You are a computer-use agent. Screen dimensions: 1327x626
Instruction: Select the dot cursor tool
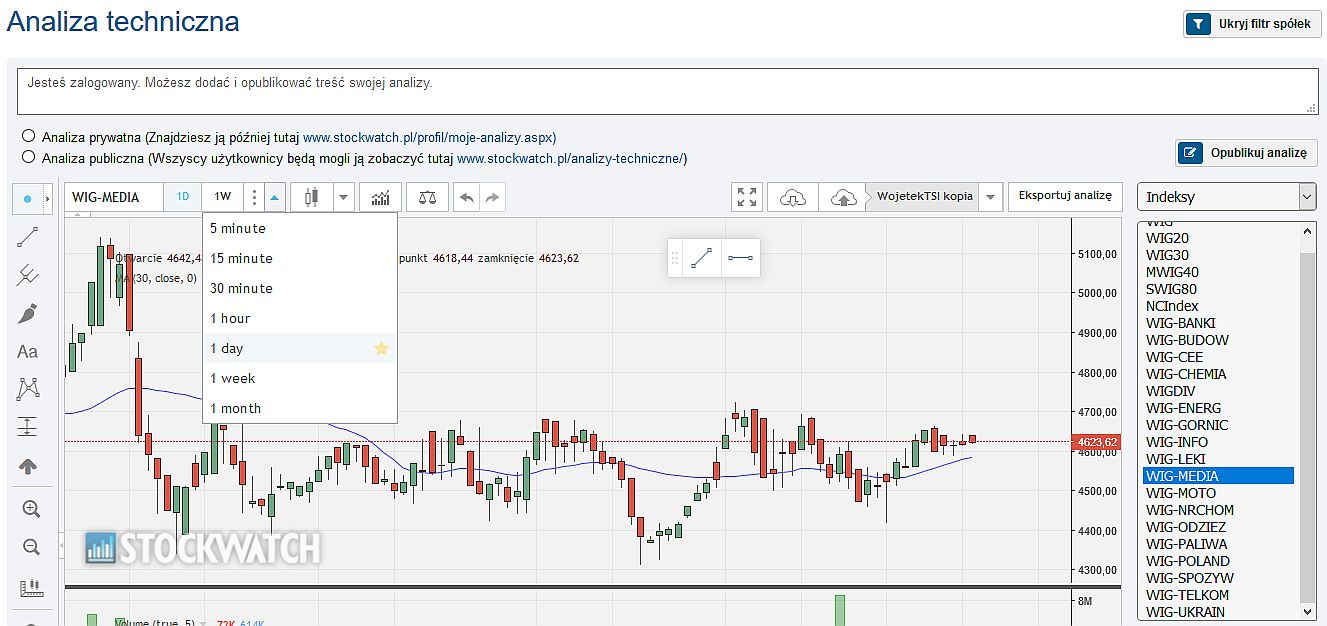pyautogui.click(x=27, y=199)
